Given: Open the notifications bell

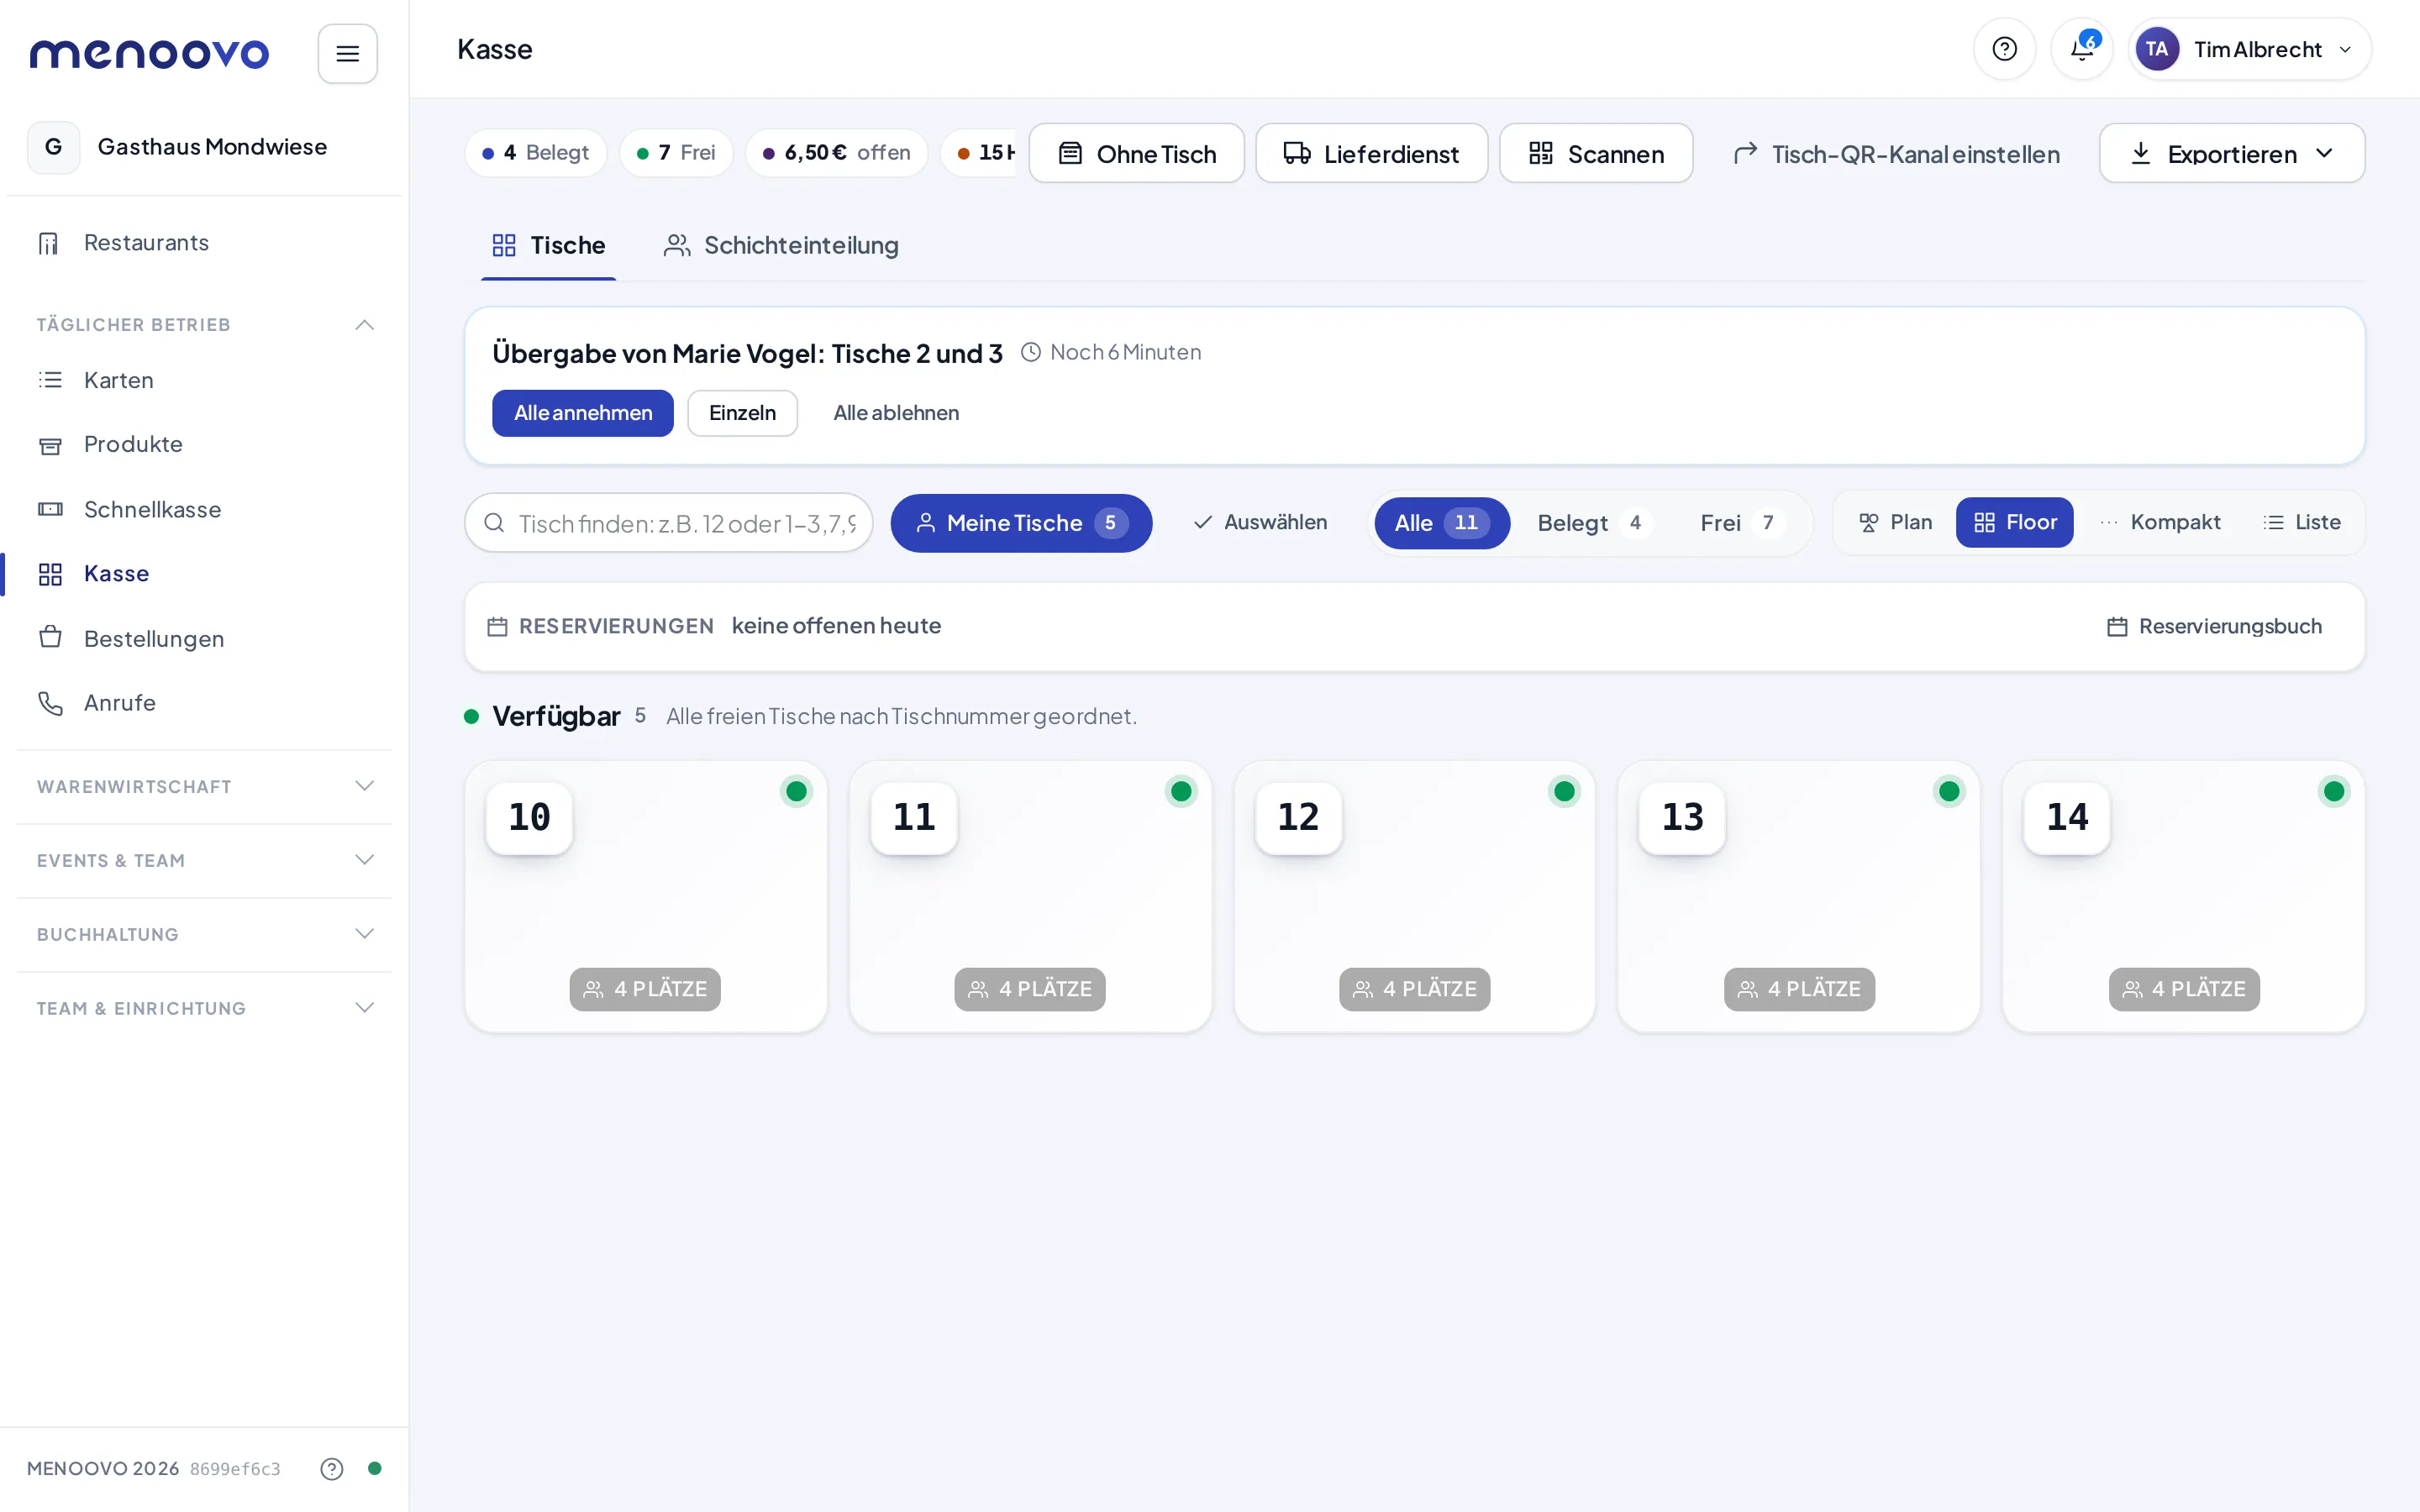Looking at the screenshot, I should [2082, 49].
